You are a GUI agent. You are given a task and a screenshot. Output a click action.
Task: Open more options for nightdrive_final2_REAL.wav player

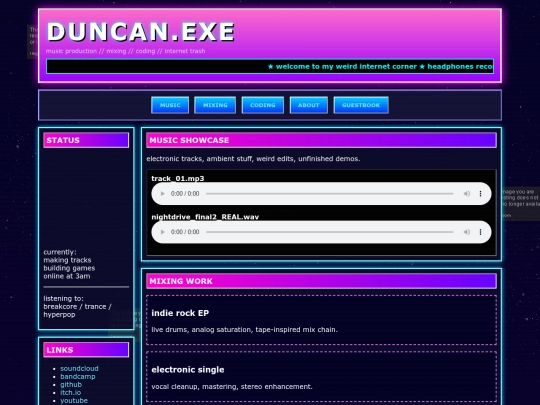tap(480, 232)
